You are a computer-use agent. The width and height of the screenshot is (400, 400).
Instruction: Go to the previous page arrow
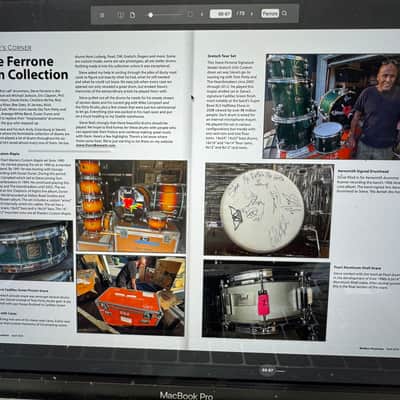(202, 14)
